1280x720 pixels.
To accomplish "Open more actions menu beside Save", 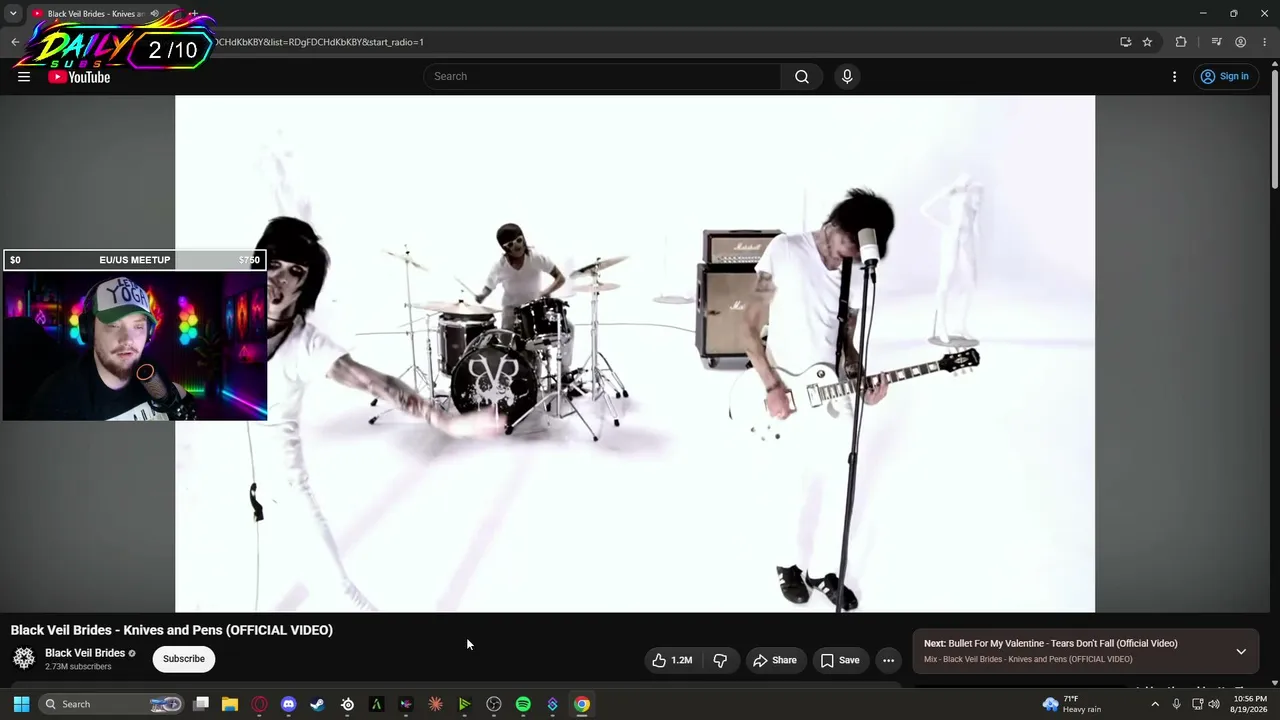I will tap(888, 660).
